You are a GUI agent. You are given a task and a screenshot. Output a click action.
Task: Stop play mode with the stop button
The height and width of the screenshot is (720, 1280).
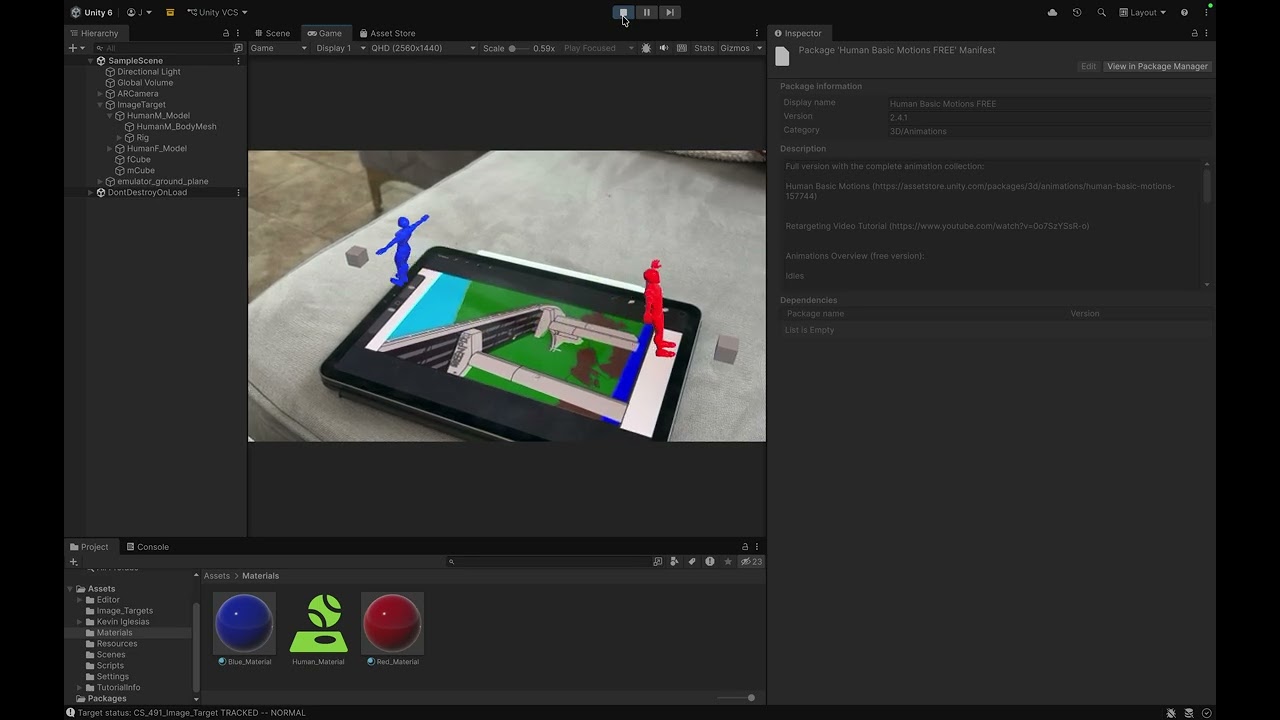pos(623,12)
